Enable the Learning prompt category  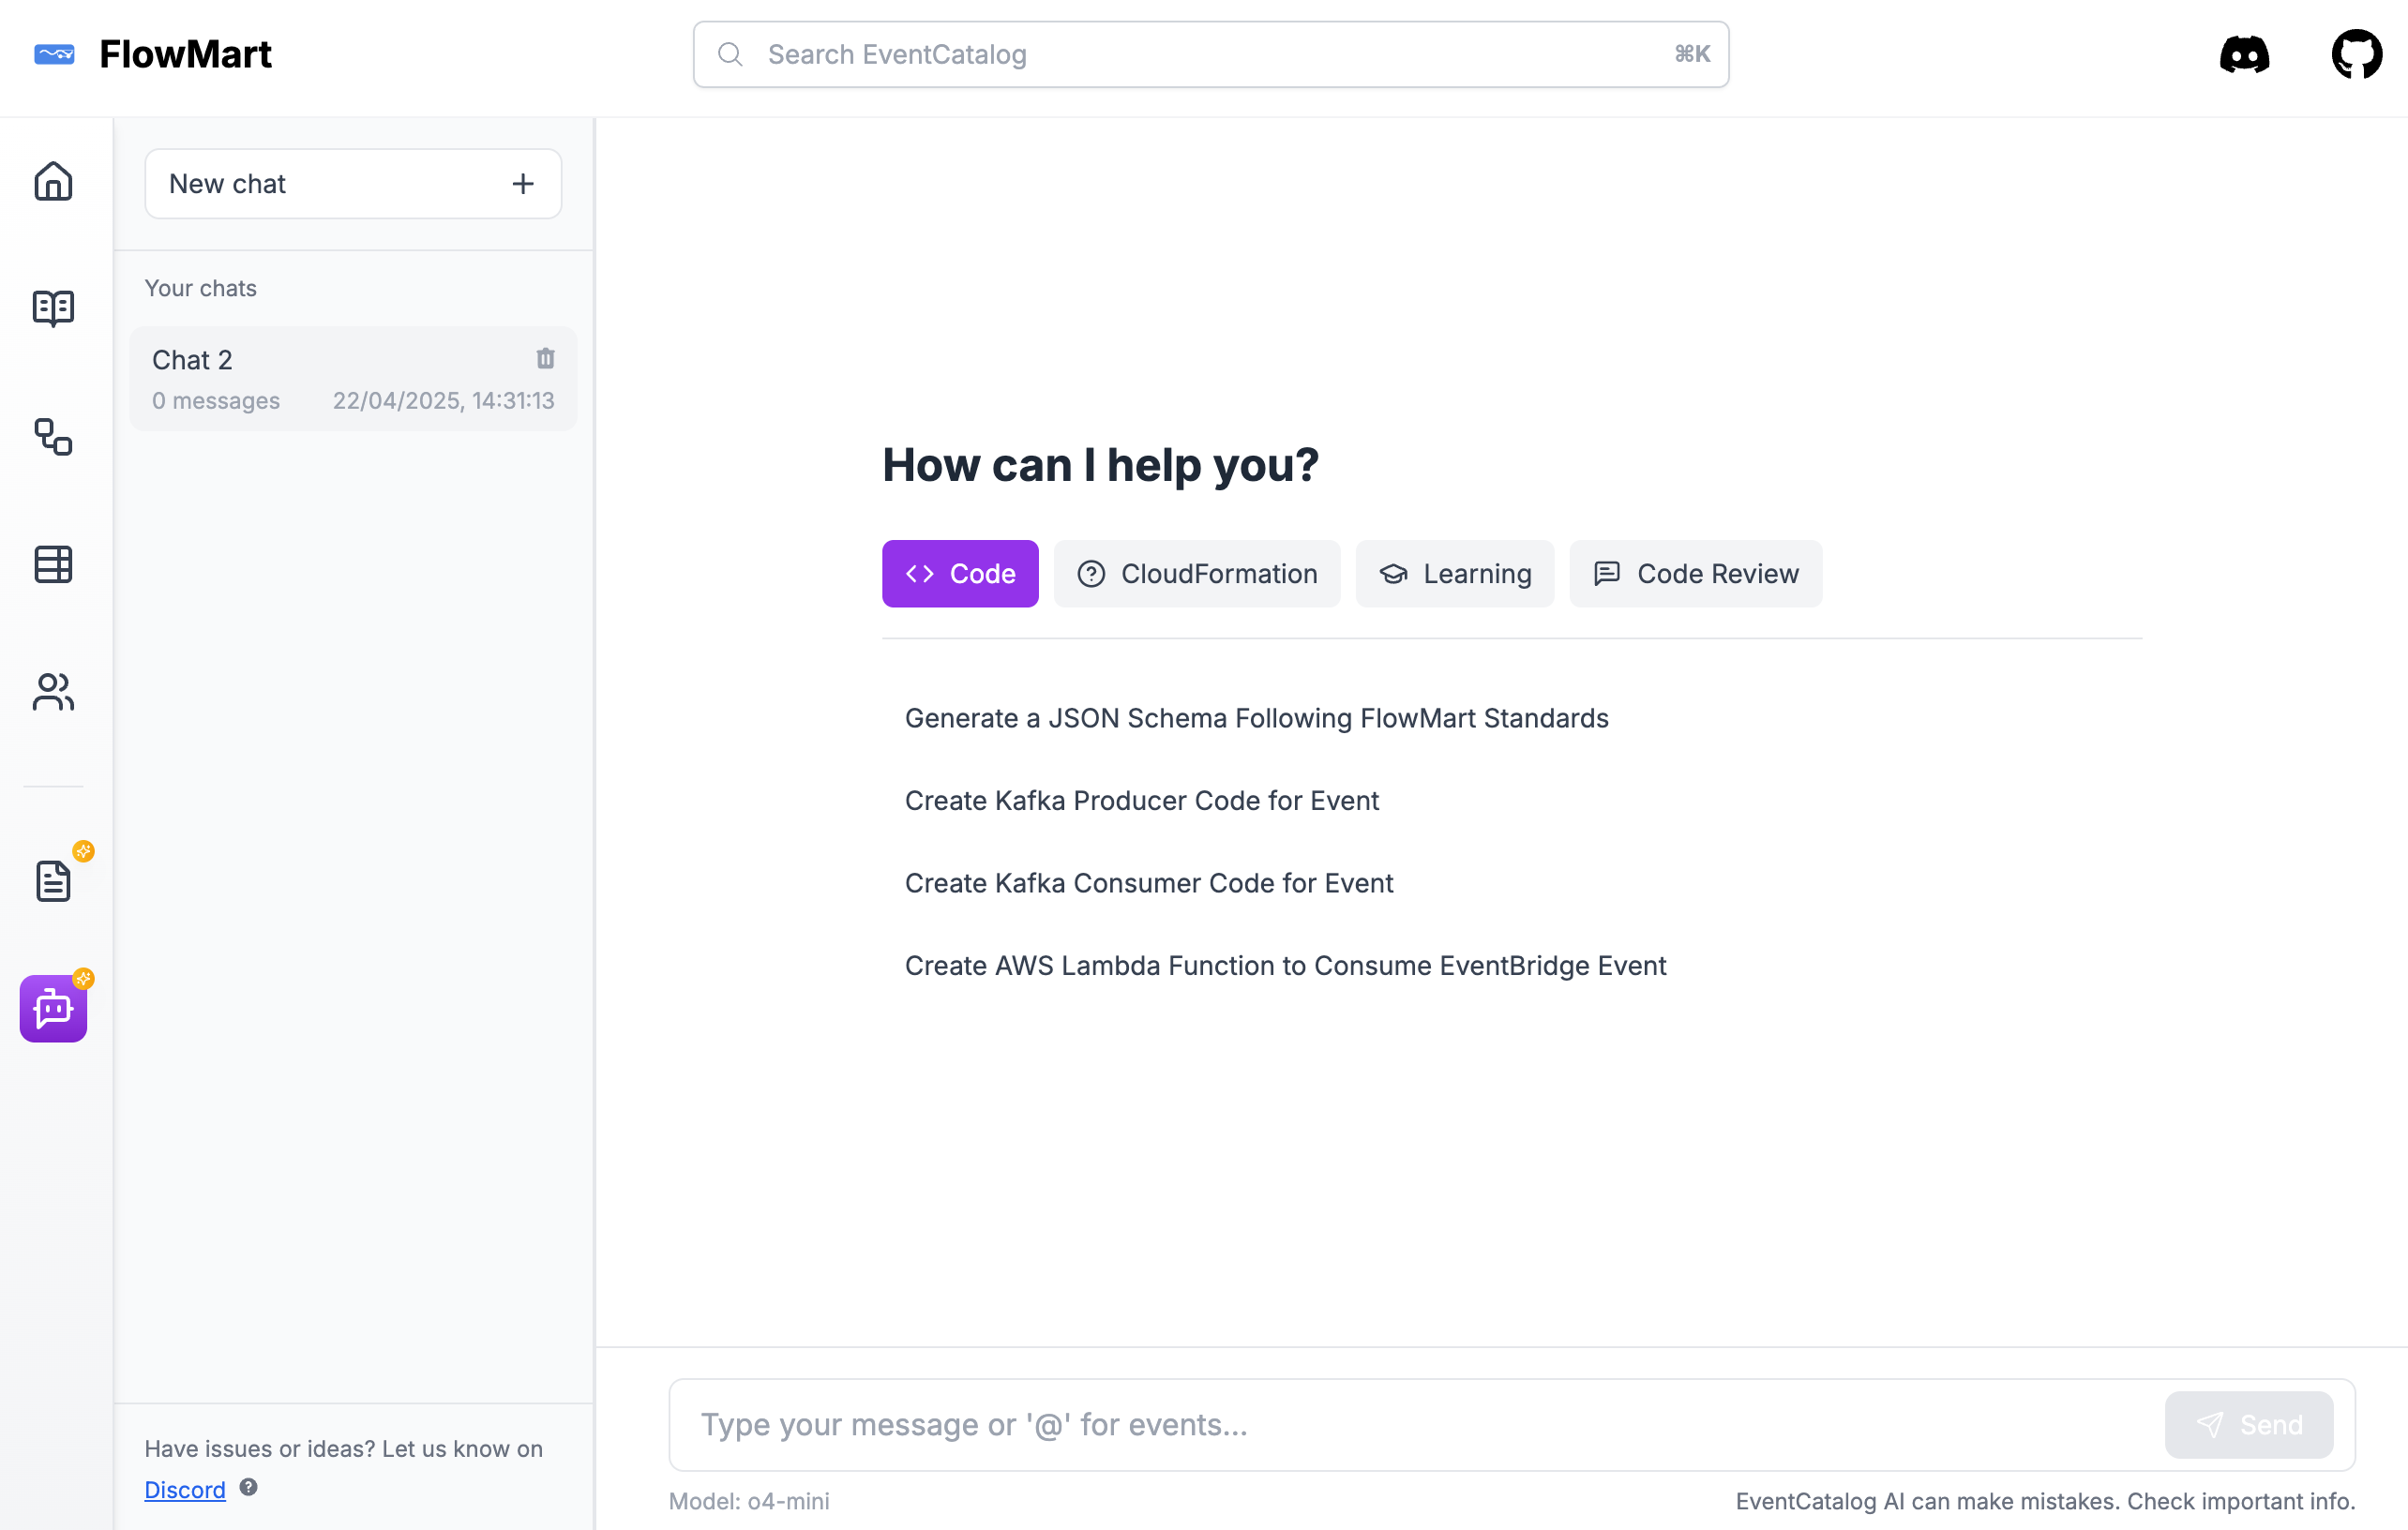(x=1455, y=573)
